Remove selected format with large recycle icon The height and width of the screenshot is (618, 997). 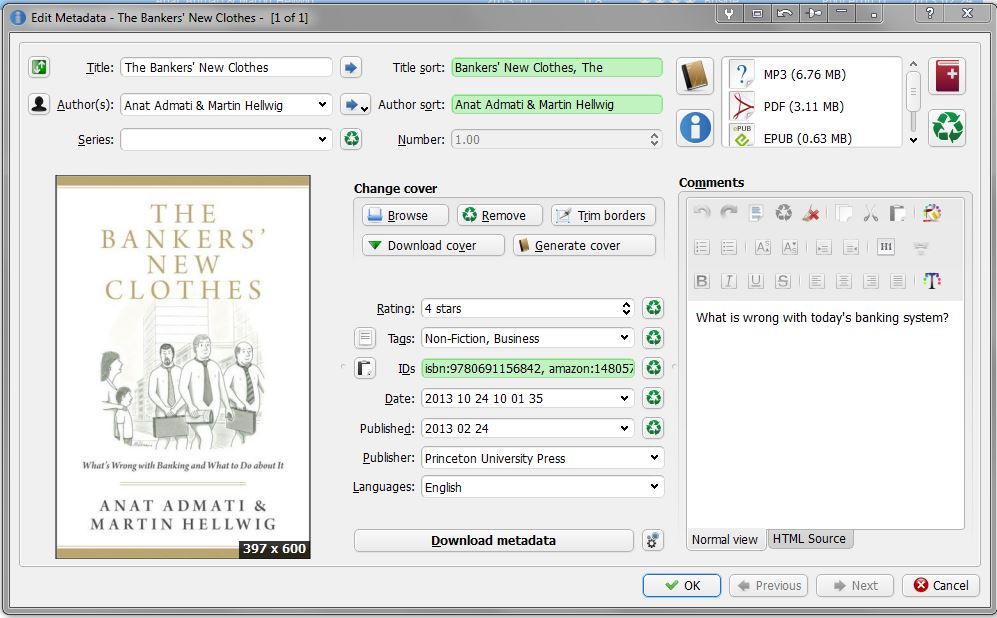947,127
